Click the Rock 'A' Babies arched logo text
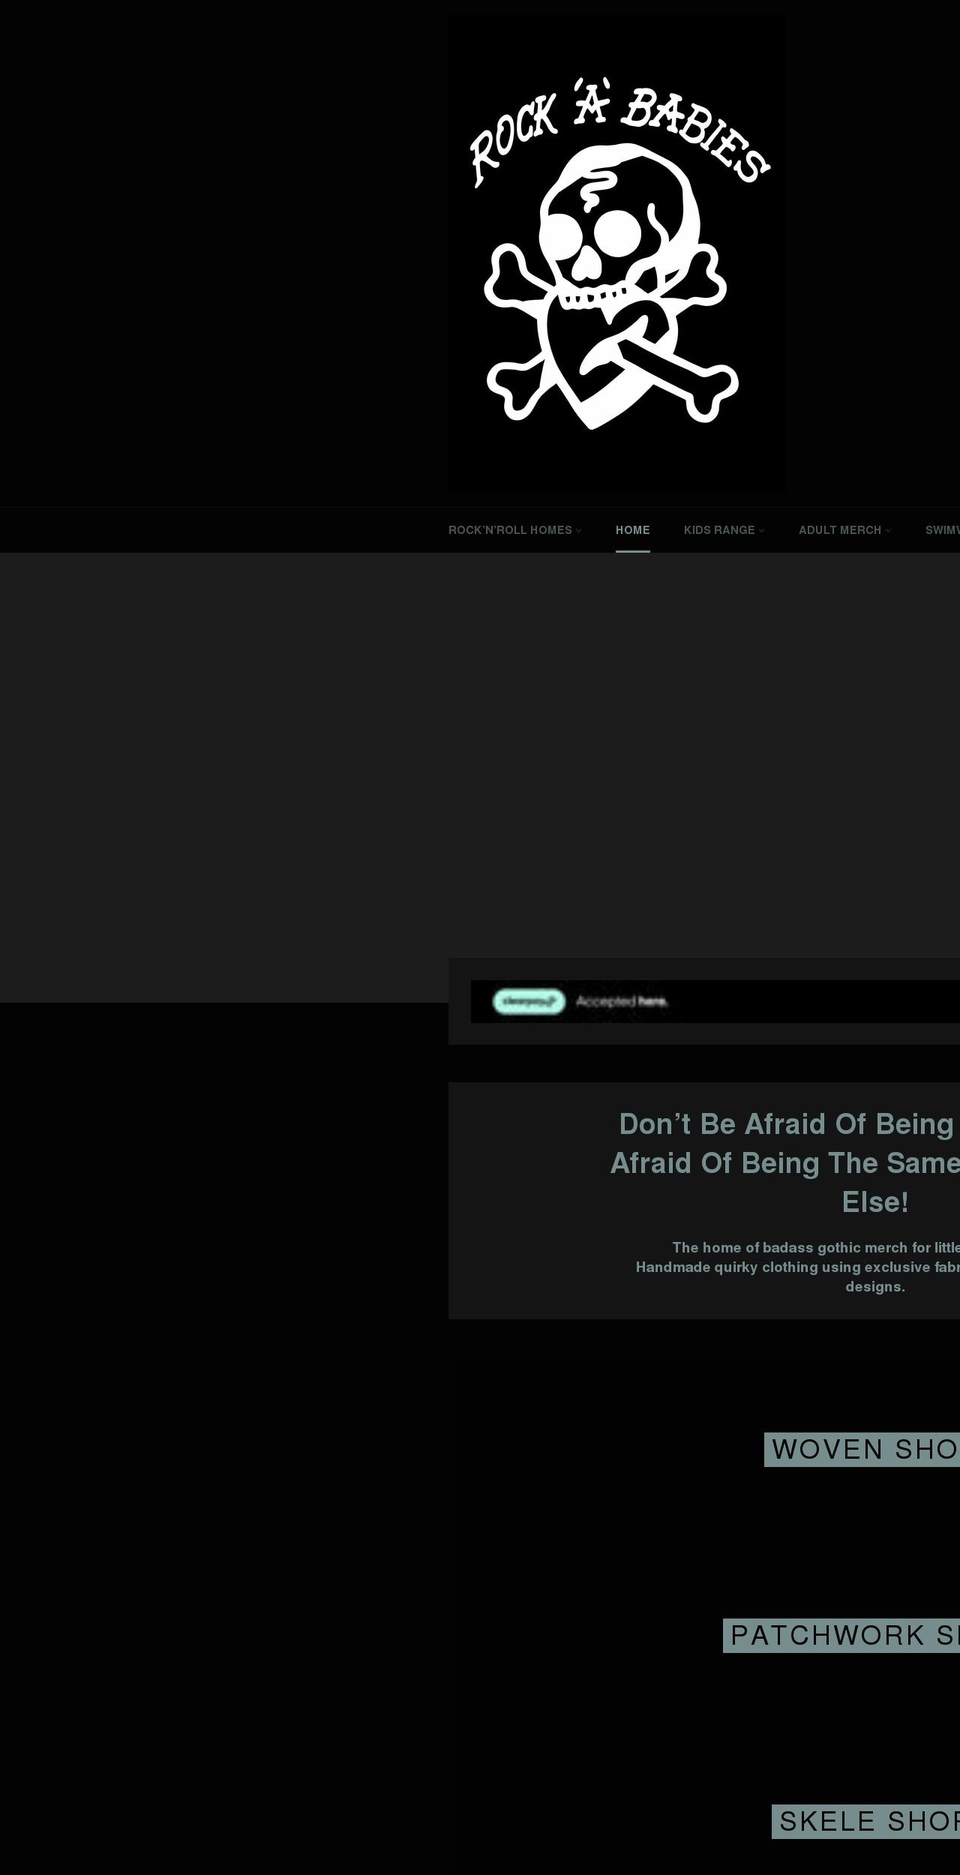 (x=619, y=130)
